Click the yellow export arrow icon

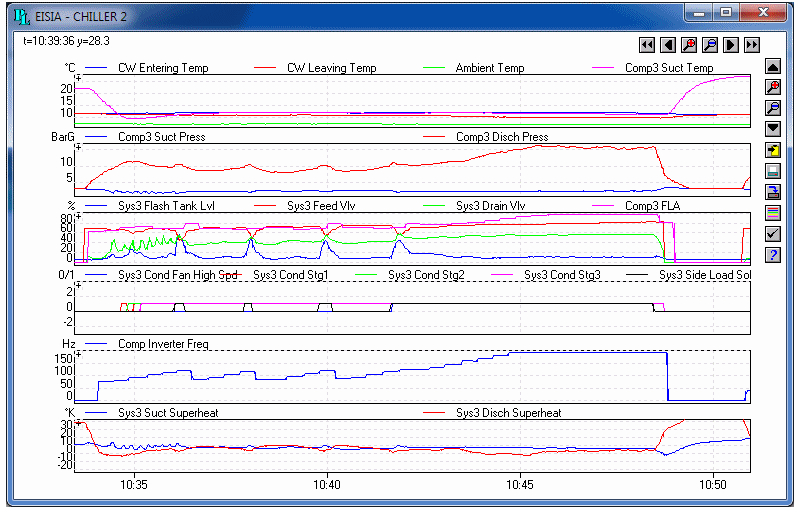pos(773,150)
